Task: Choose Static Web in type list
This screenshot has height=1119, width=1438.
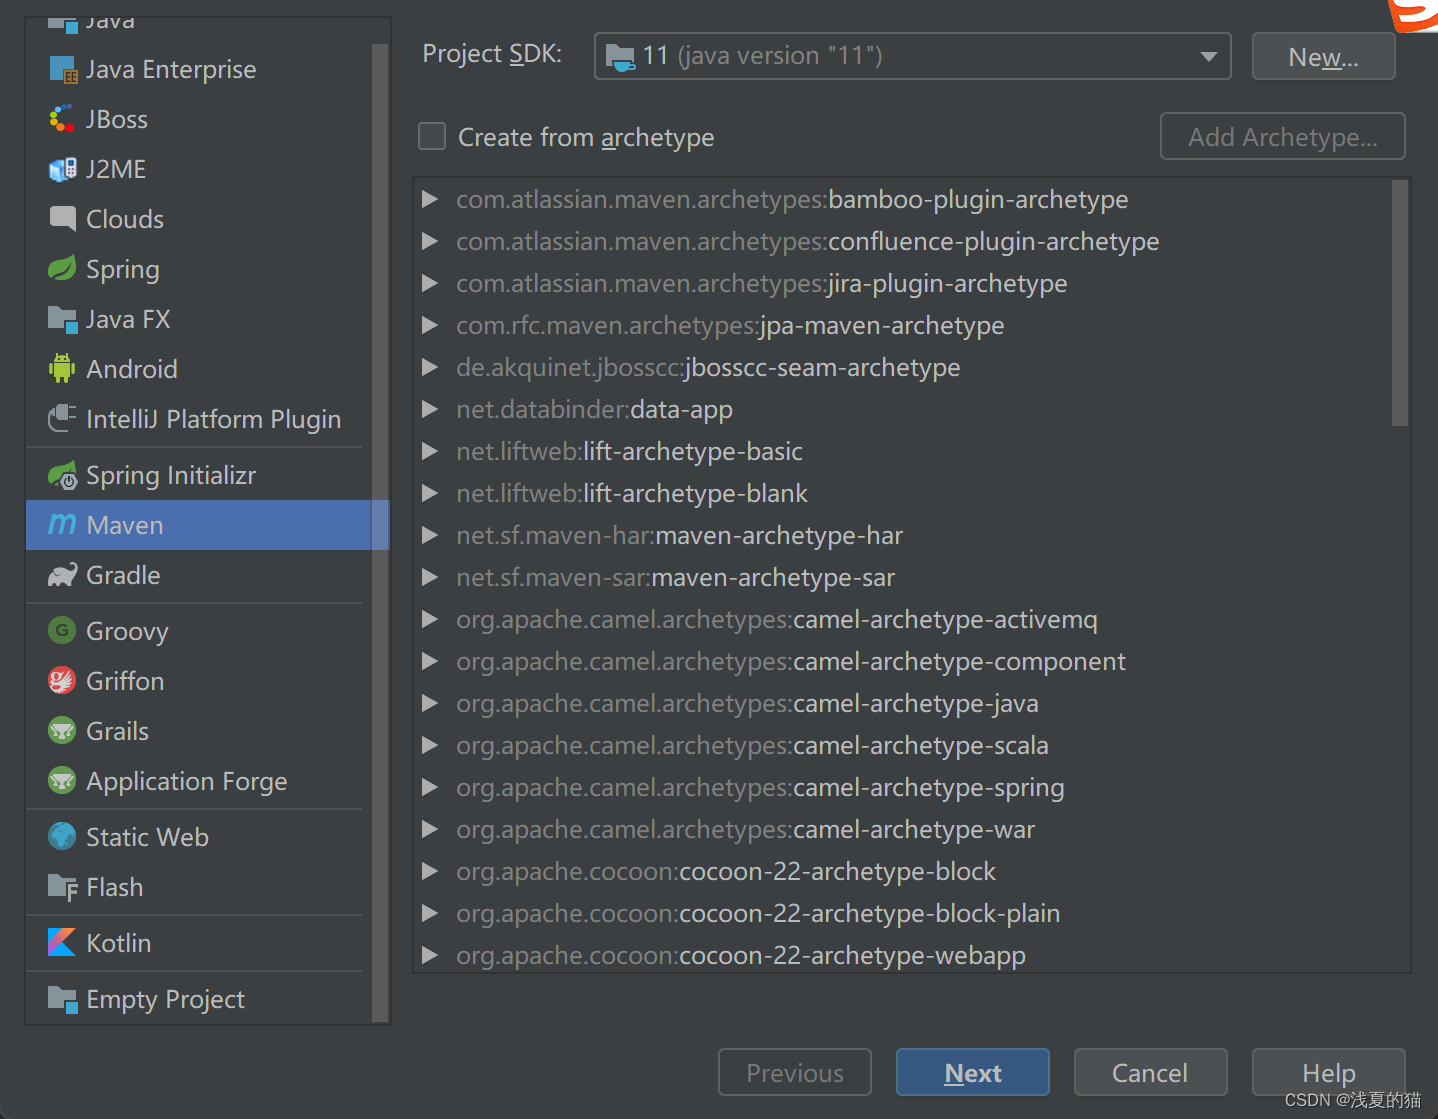Action: point(198,837)
